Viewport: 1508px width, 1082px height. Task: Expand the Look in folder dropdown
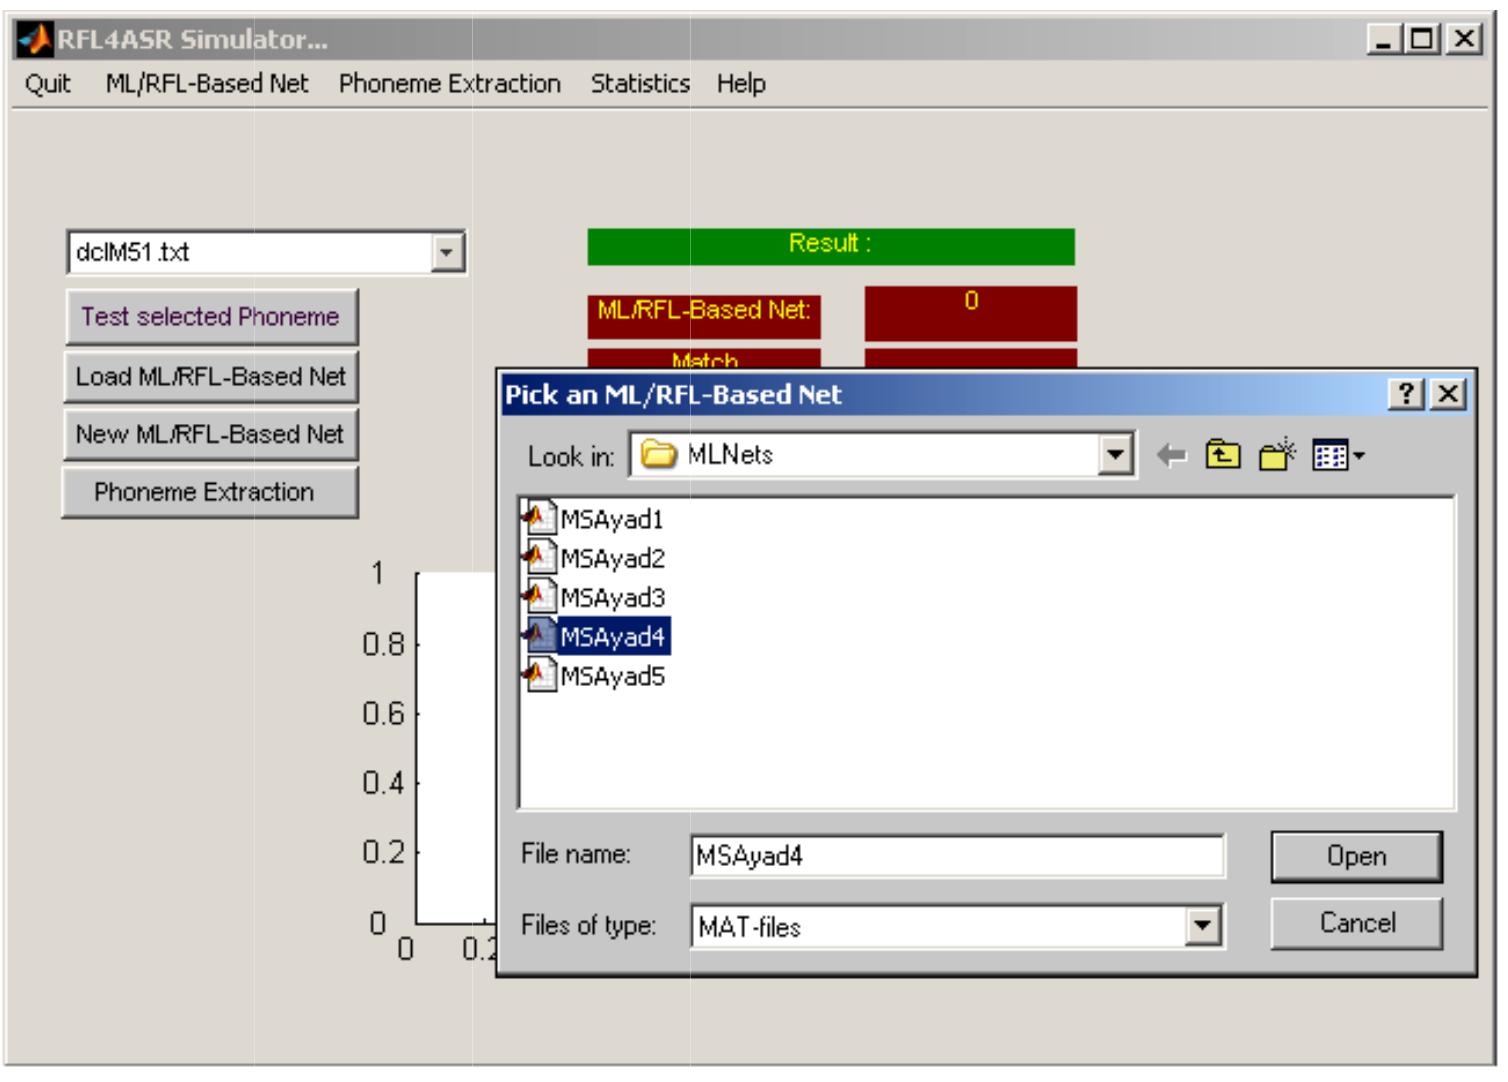click(x=1115, y=456)
